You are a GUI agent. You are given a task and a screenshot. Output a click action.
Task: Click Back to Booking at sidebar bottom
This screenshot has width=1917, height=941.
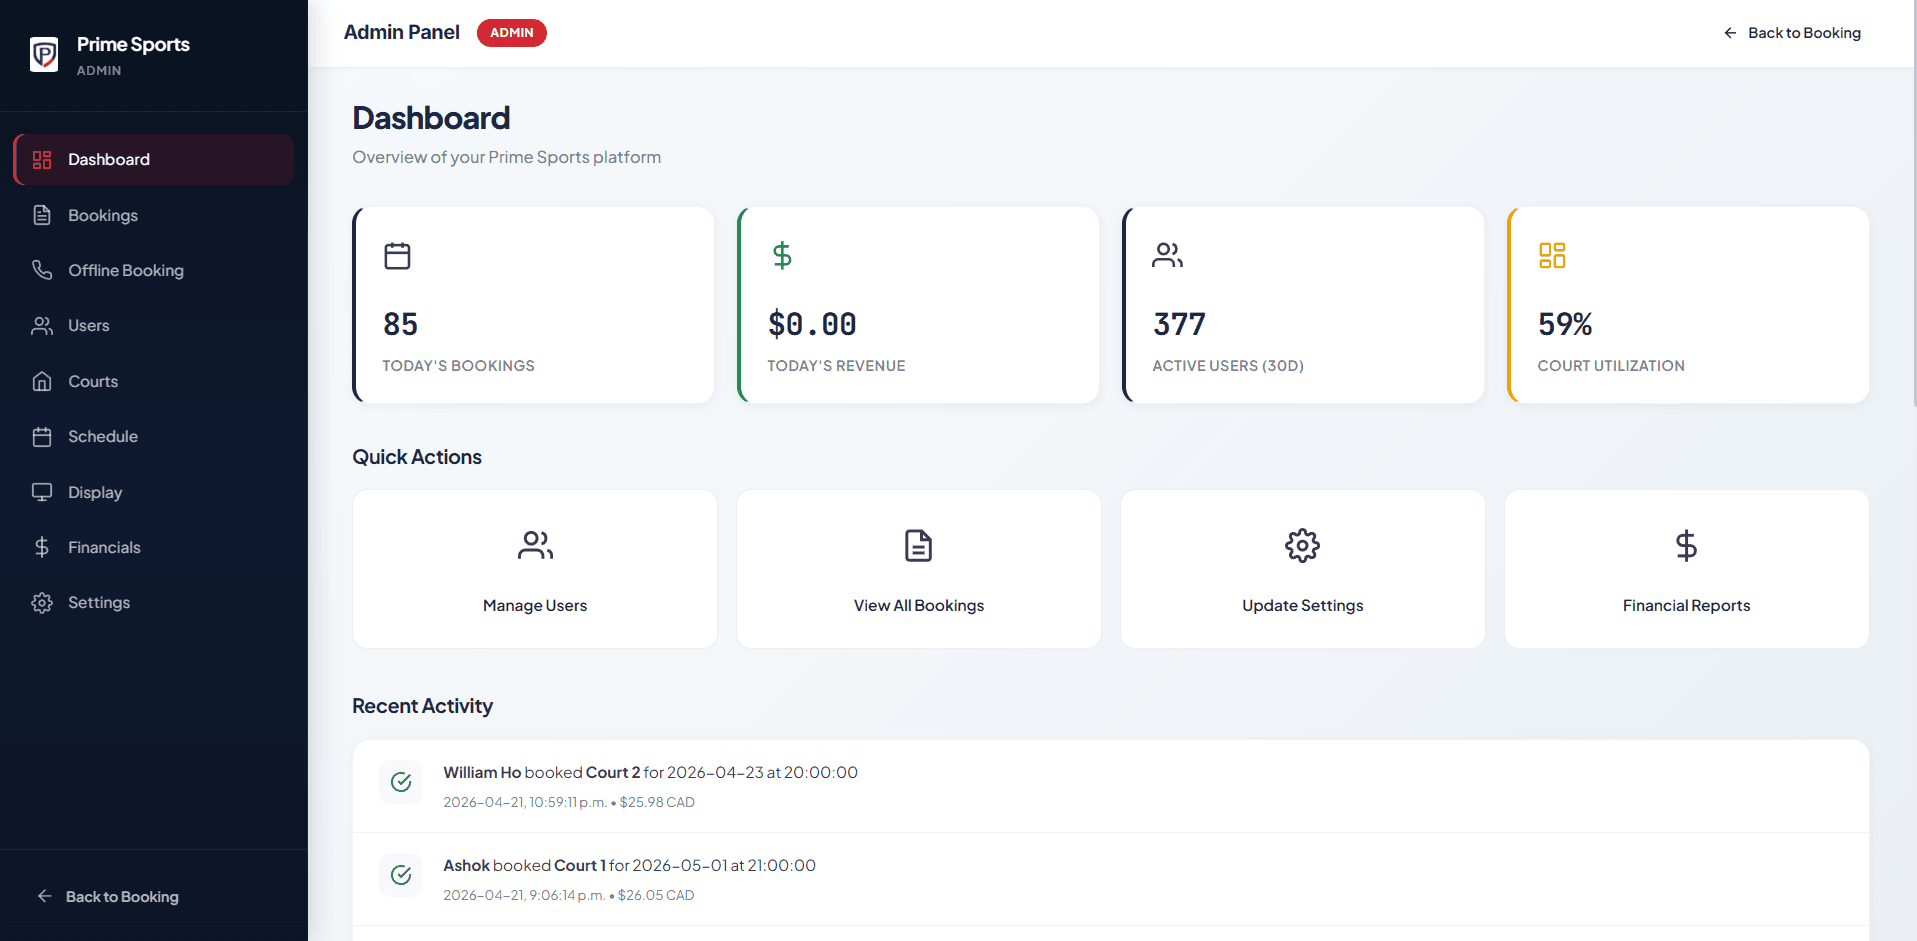click(x=108, y=897)
